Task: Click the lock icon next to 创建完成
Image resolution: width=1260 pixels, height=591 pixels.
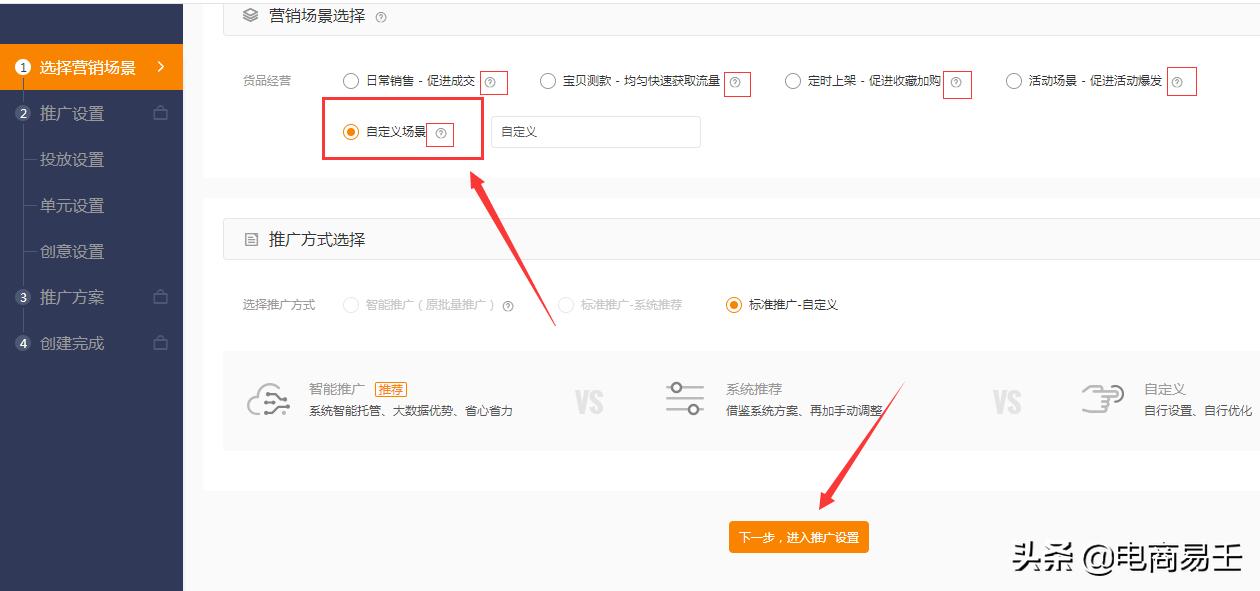Action: click(x=160, y=342)
